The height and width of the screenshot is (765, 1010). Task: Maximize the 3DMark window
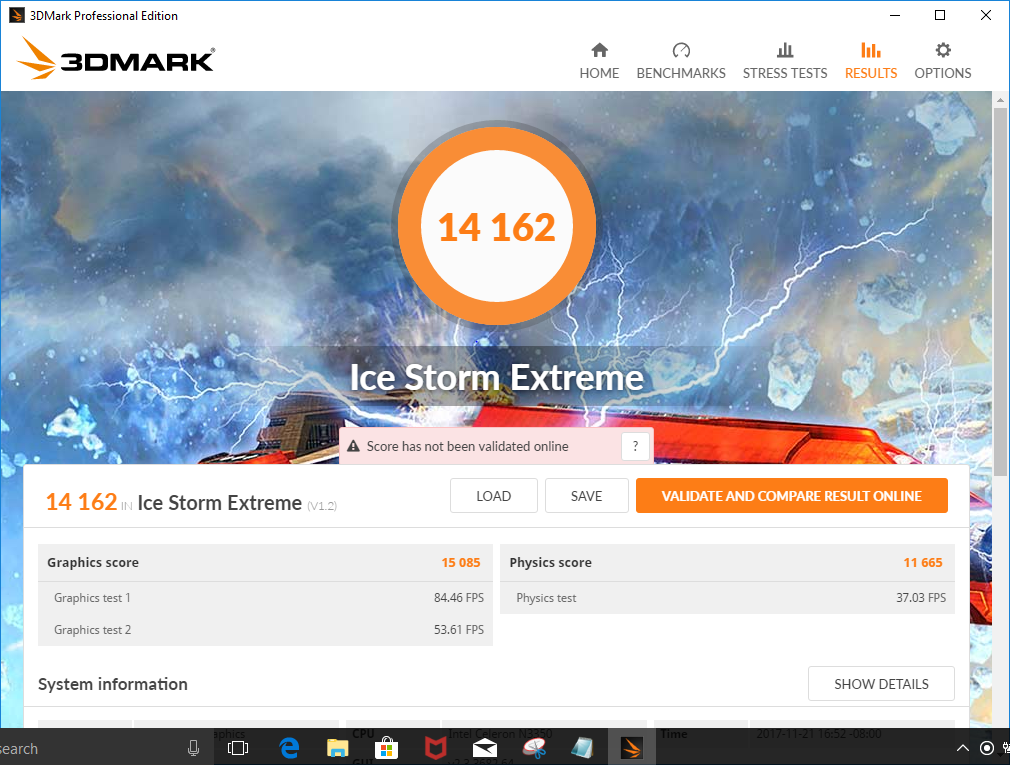click(x=940, y=15)
